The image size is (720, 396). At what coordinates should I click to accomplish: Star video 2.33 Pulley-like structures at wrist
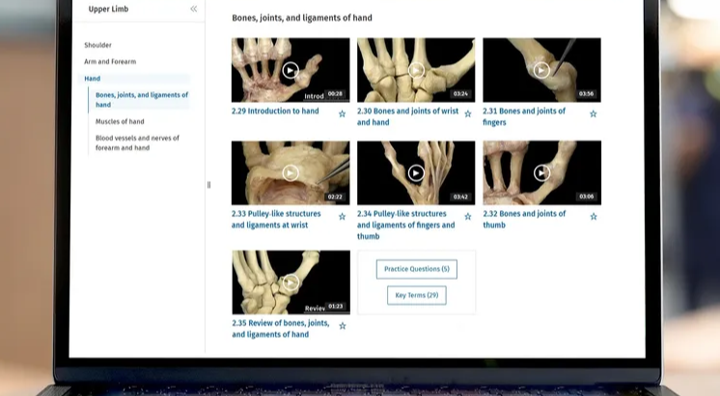pyautogui.click(x=342, y=216)
